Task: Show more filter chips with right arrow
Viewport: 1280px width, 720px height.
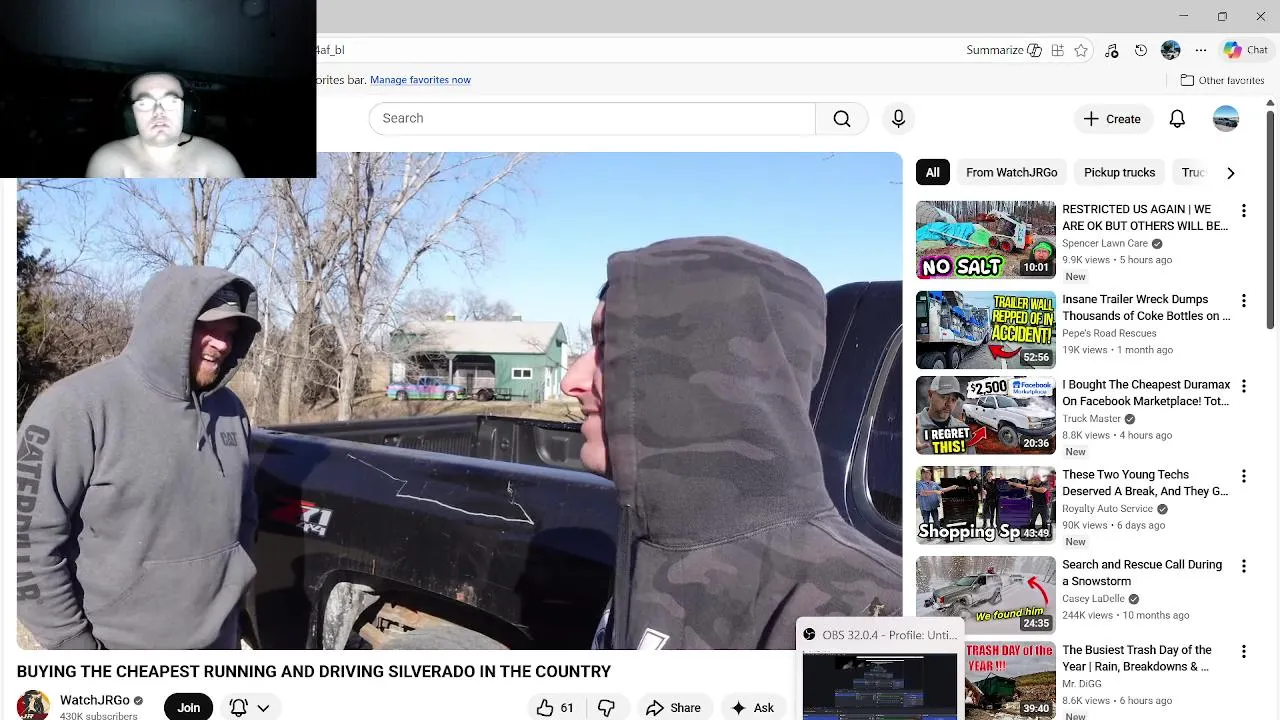Action: tap(1230, 172)
